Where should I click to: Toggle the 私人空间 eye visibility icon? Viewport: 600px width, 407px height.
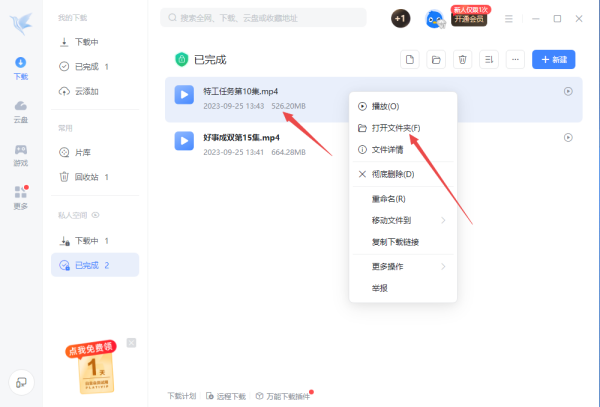click(x=96, y=215)
